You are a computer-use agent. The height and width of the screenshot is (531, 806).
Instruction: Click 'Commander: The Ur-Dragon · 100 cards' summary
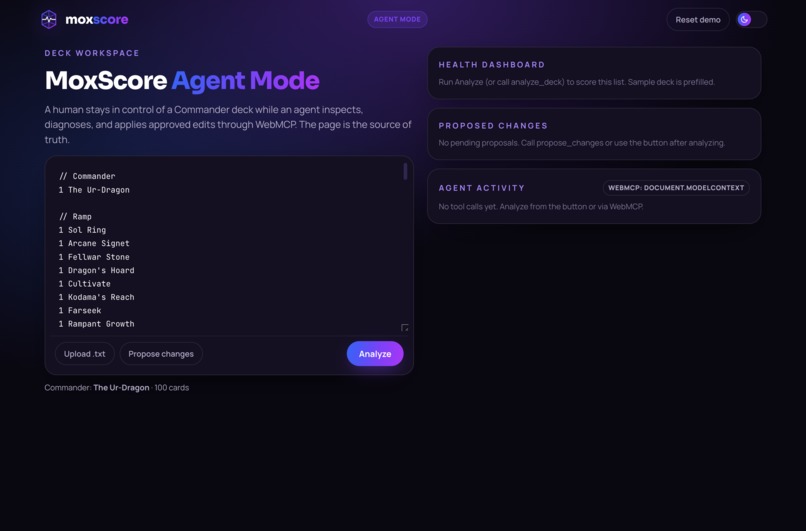(x=117, y=388)
